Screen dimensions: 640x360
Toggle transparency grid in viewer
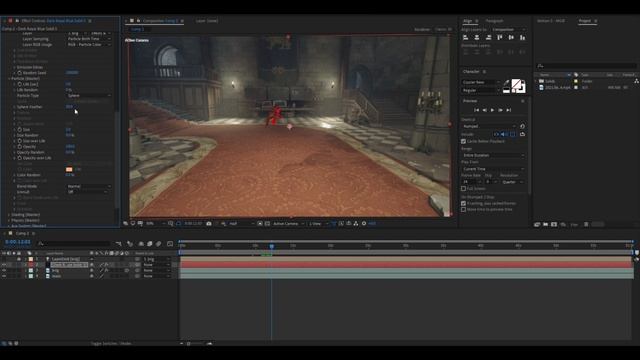267,224
